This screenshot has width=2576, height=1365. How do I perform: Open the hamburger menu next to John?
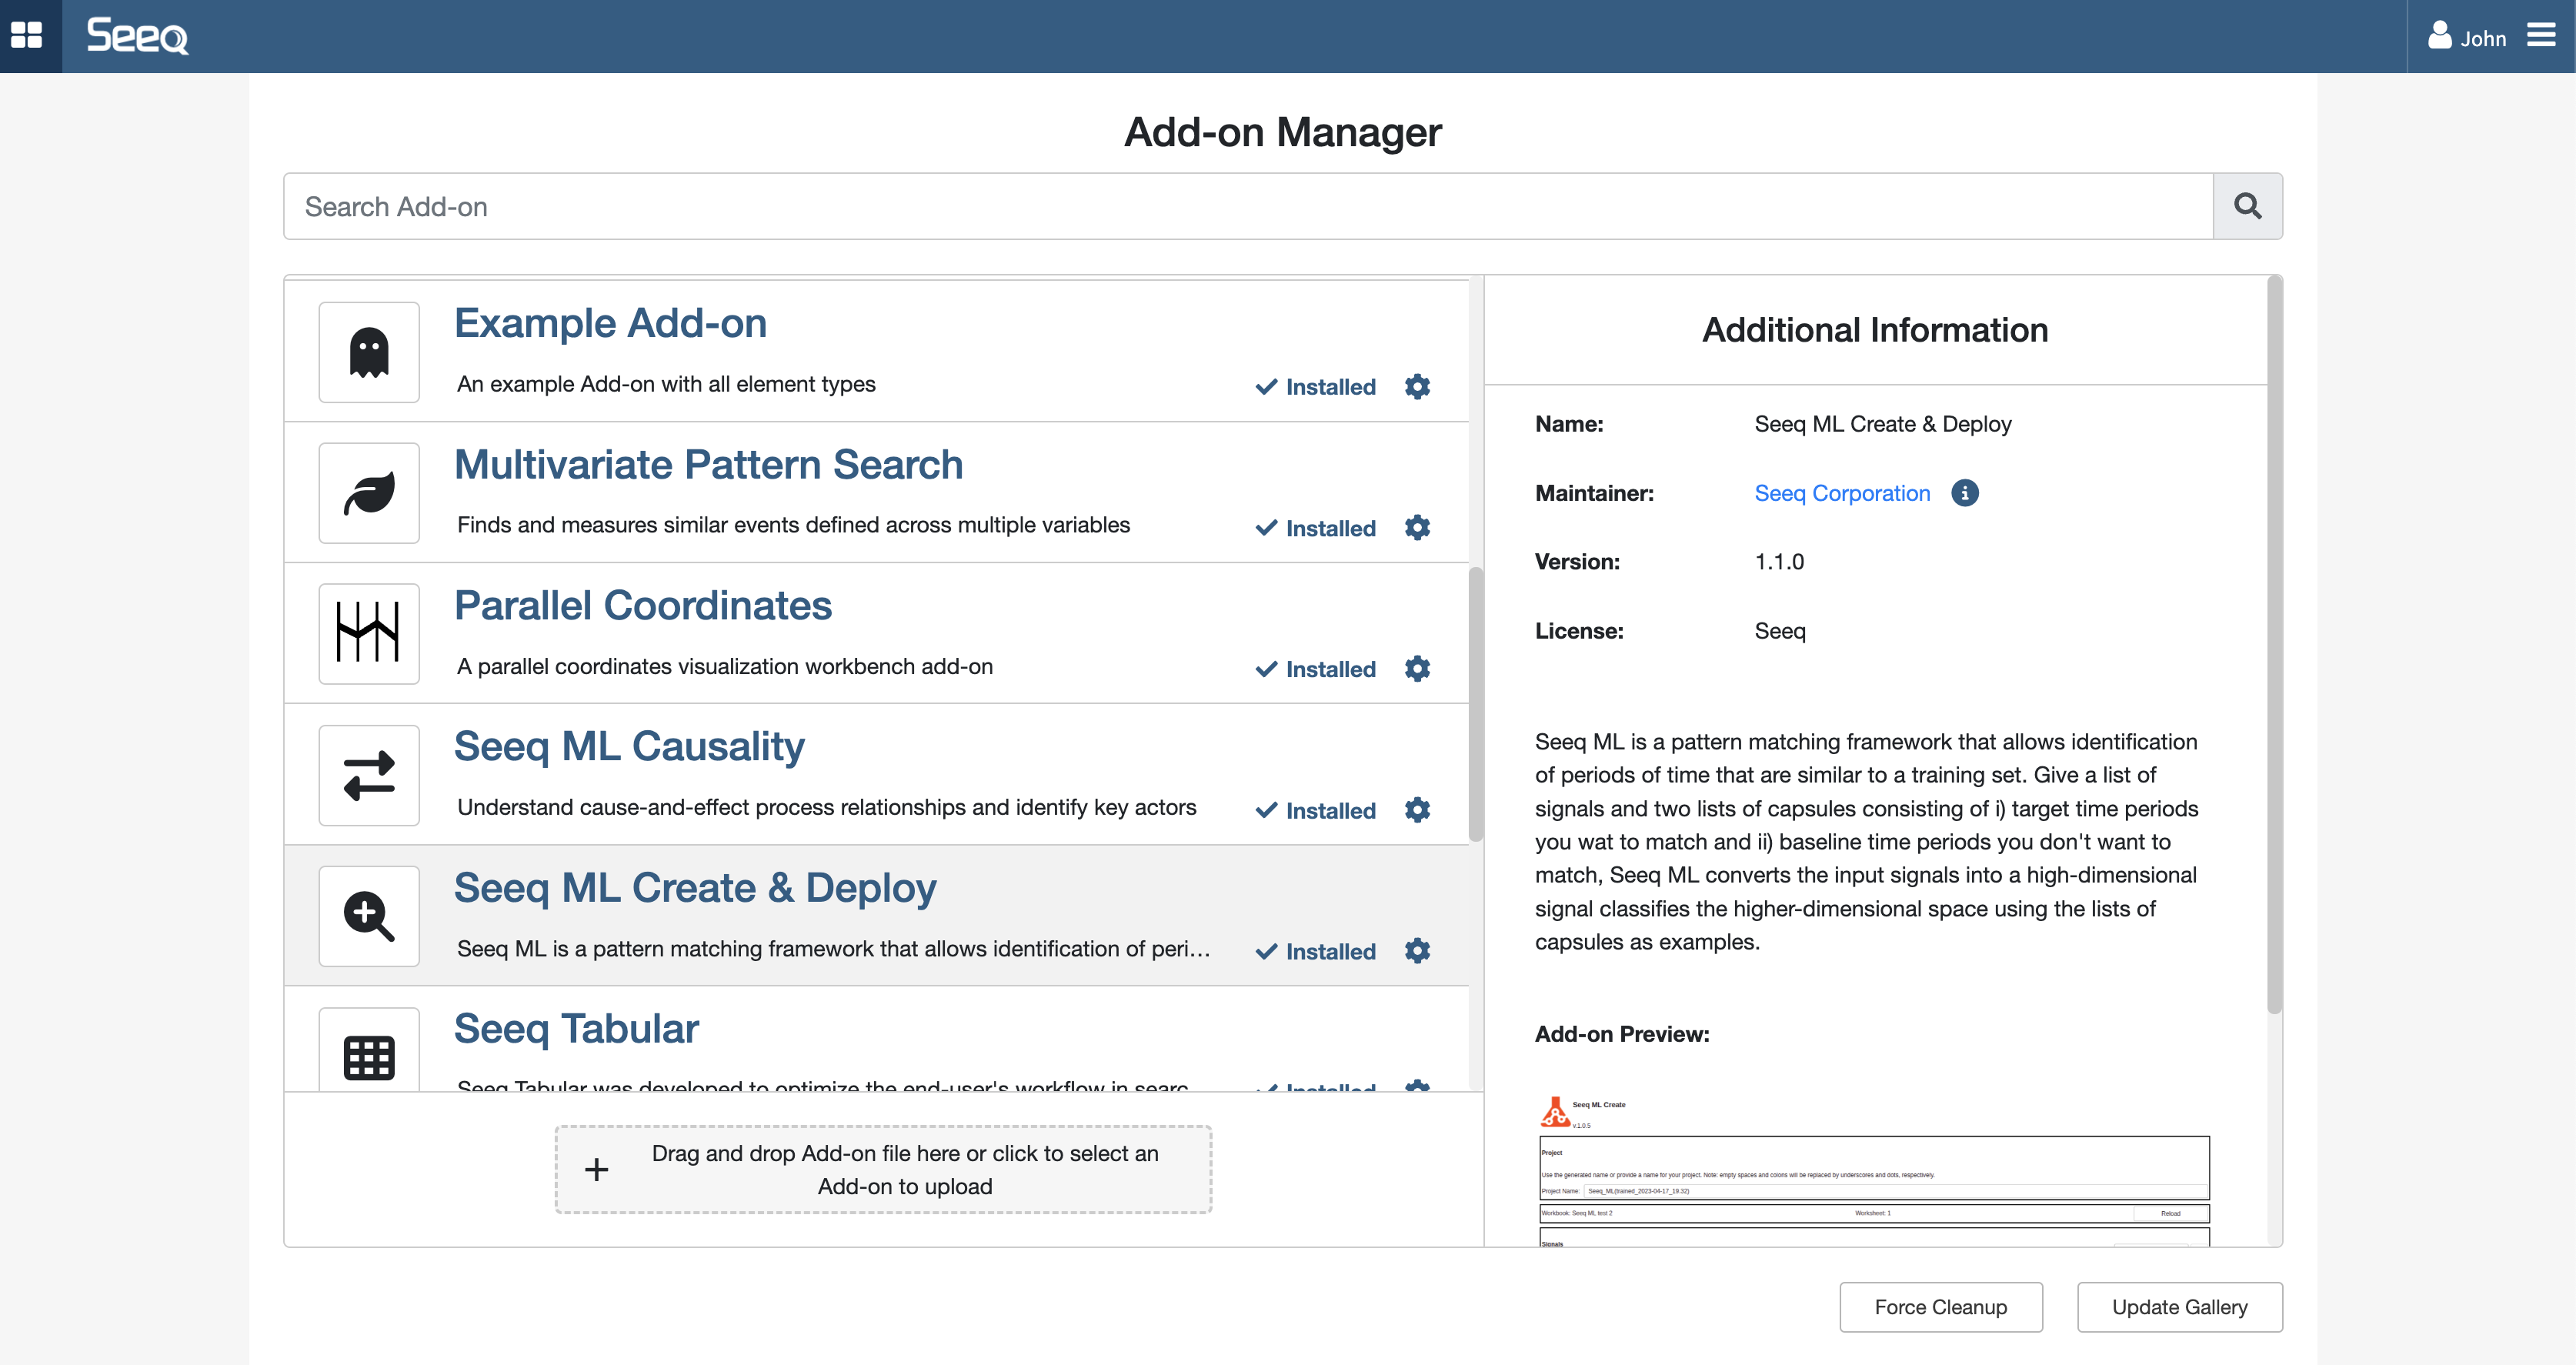click(x=2541, y=36)
